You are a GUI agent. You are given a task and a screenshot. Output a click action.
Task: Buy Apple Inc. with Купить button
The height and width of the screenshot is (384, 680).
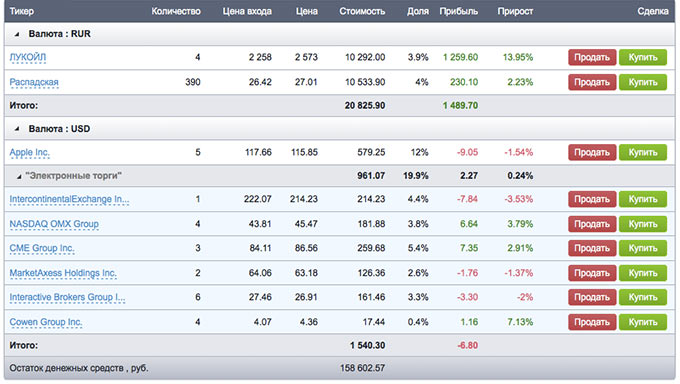[x=643, y=152]
